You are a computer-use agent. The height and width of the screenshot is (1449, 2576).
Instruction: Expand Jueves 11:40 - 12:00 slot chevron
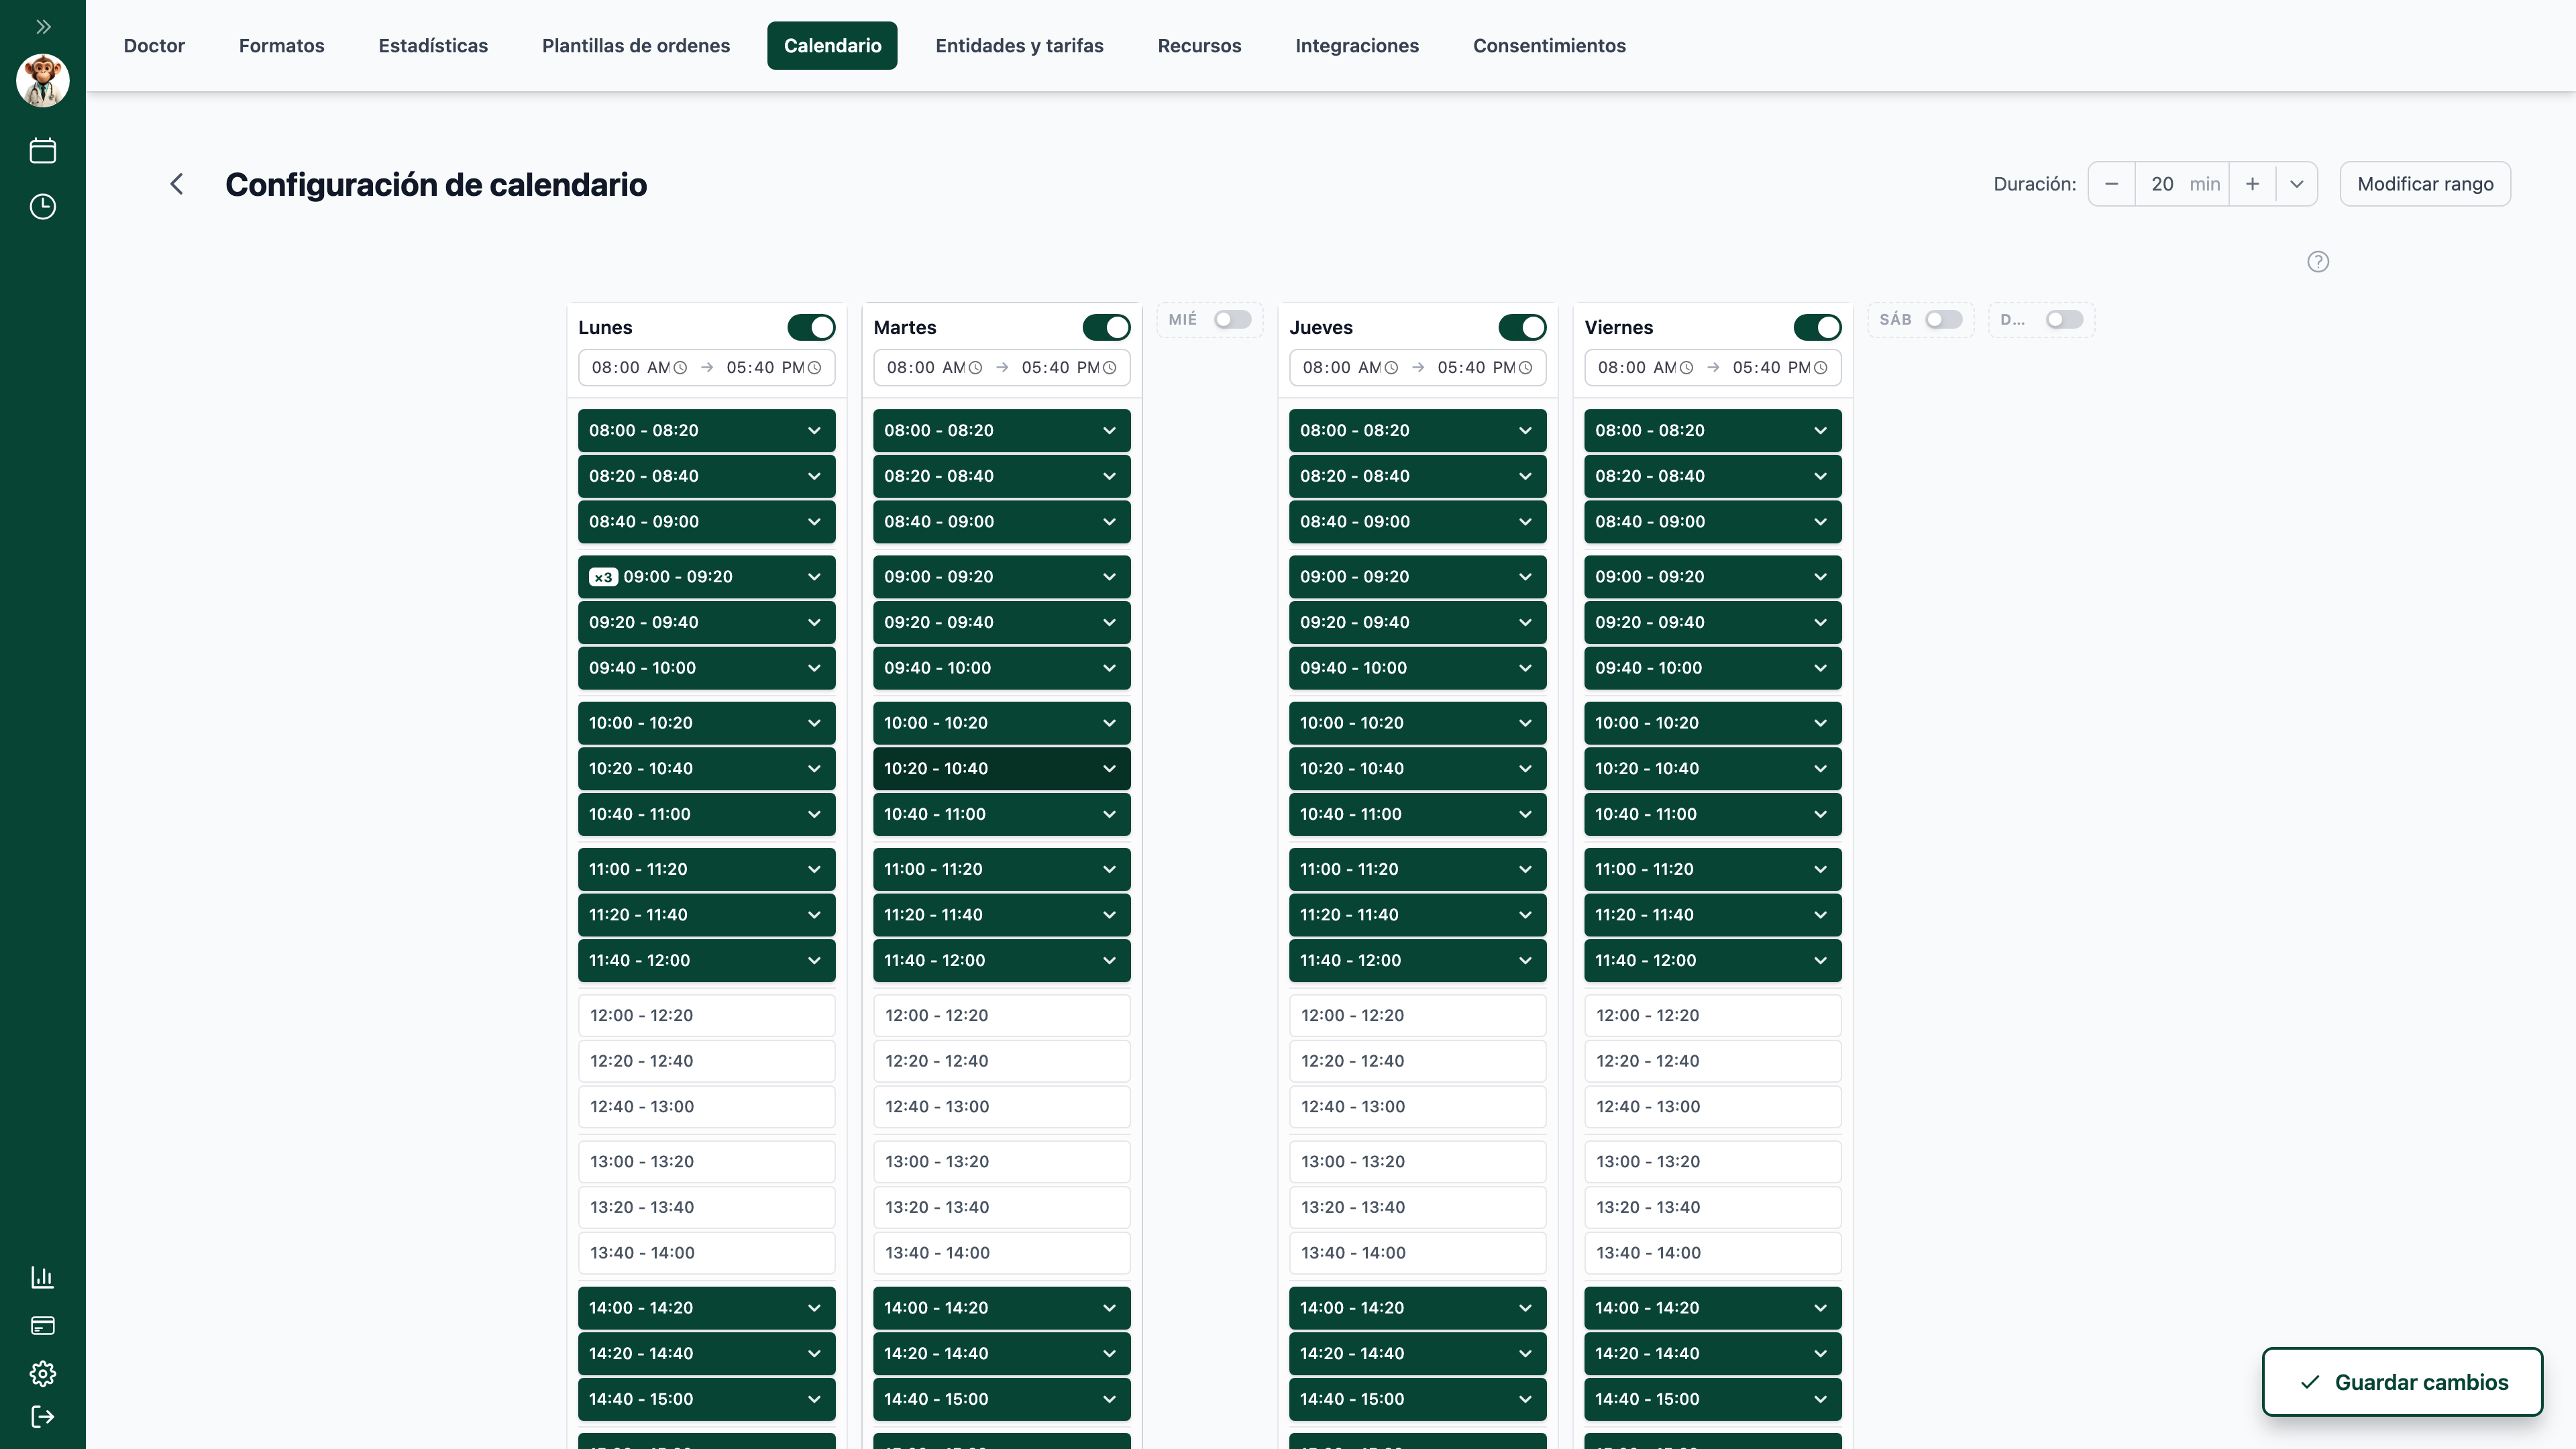tap(1525, 961)
